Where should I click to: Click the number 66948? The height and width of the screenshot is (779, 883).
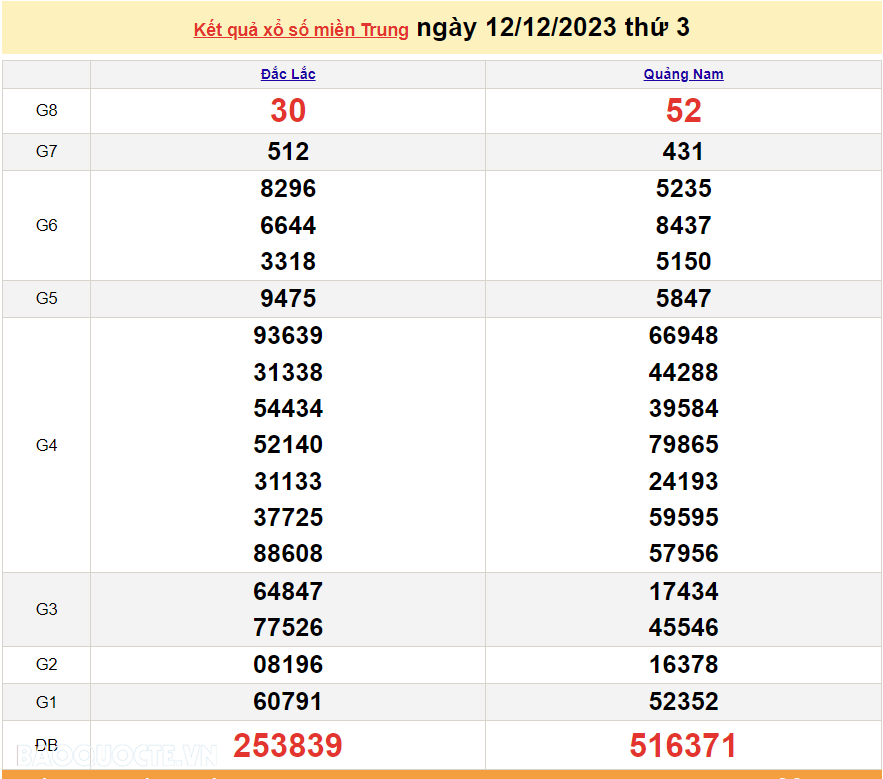pos(683,336)
